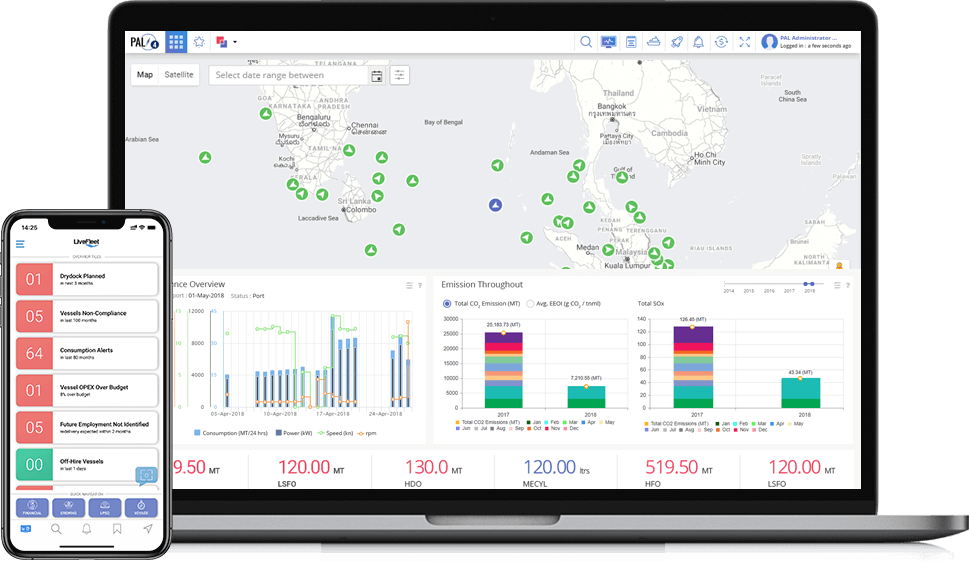Click the calendar icon in date range field
The width and height of the screenshot is (969, 563).
[377, 75]
